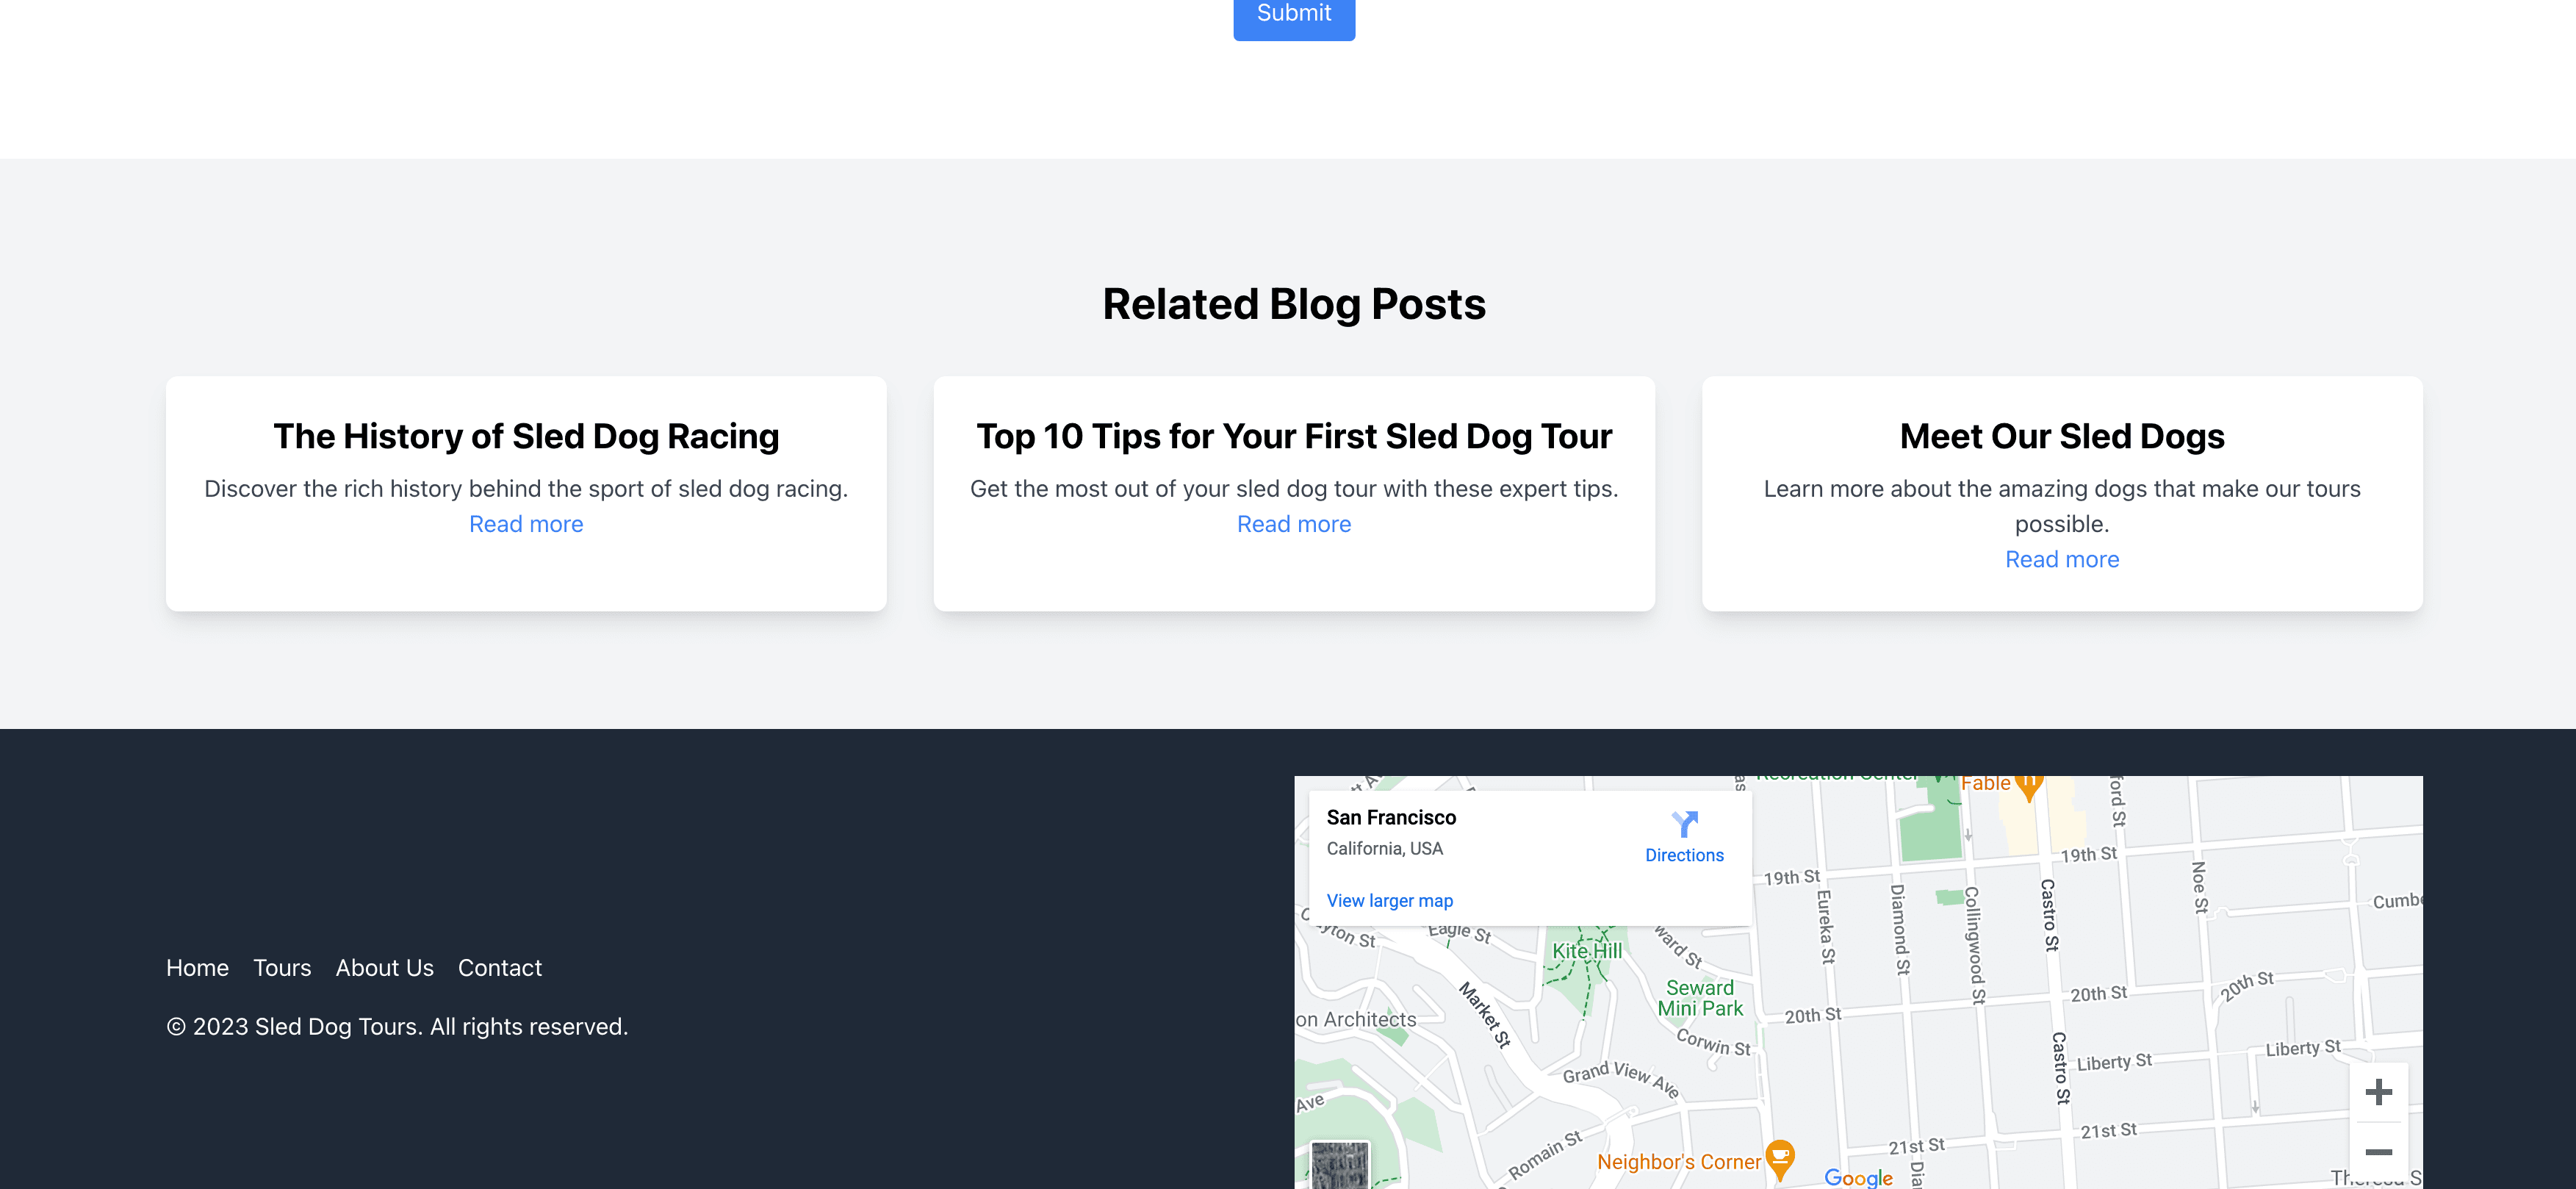The image size is (2576, 1189).
Task: Open View larger map link
Action: click(1390, 901)
